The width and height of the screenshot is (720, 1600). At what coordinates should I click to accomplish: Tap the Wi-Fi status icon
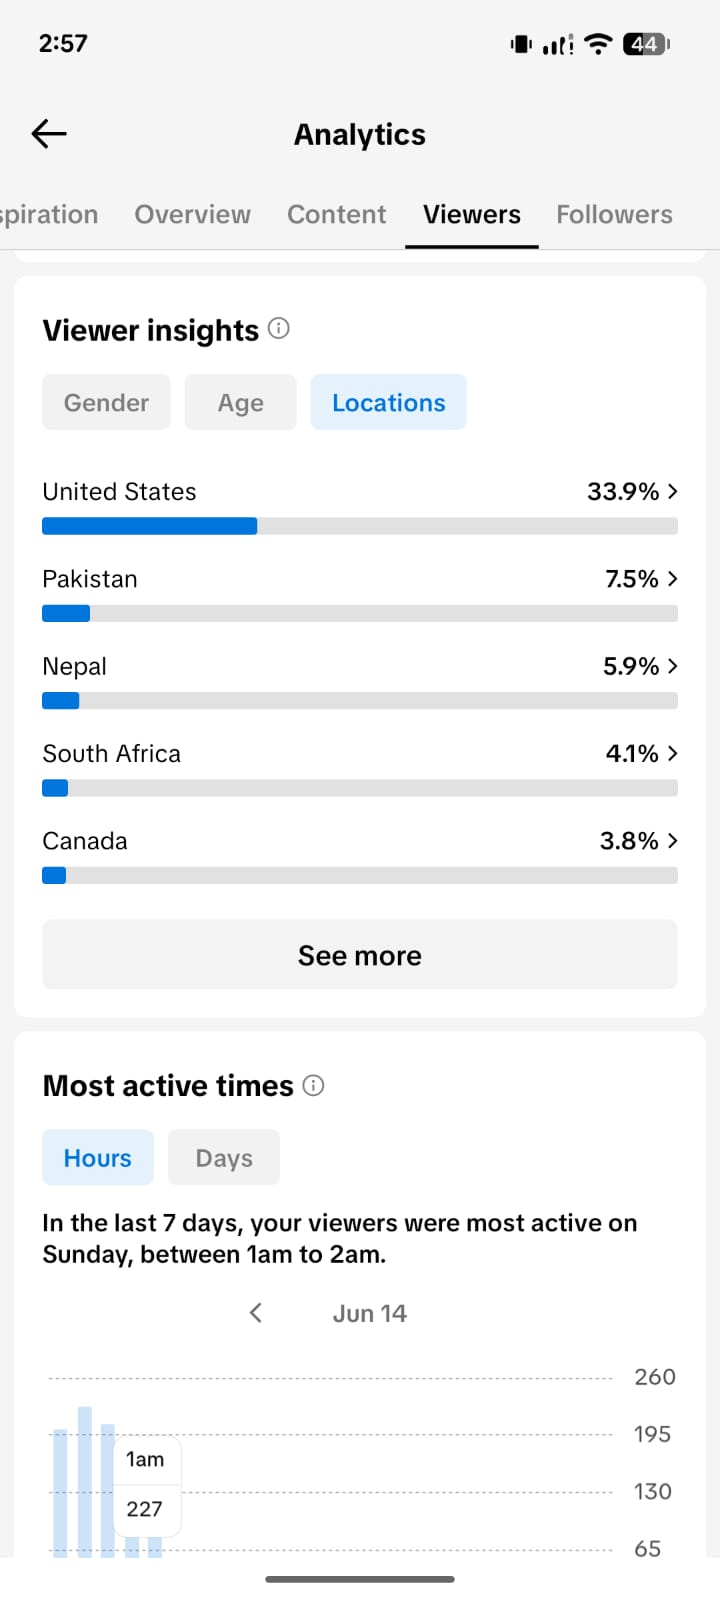(x=598, y=44)
